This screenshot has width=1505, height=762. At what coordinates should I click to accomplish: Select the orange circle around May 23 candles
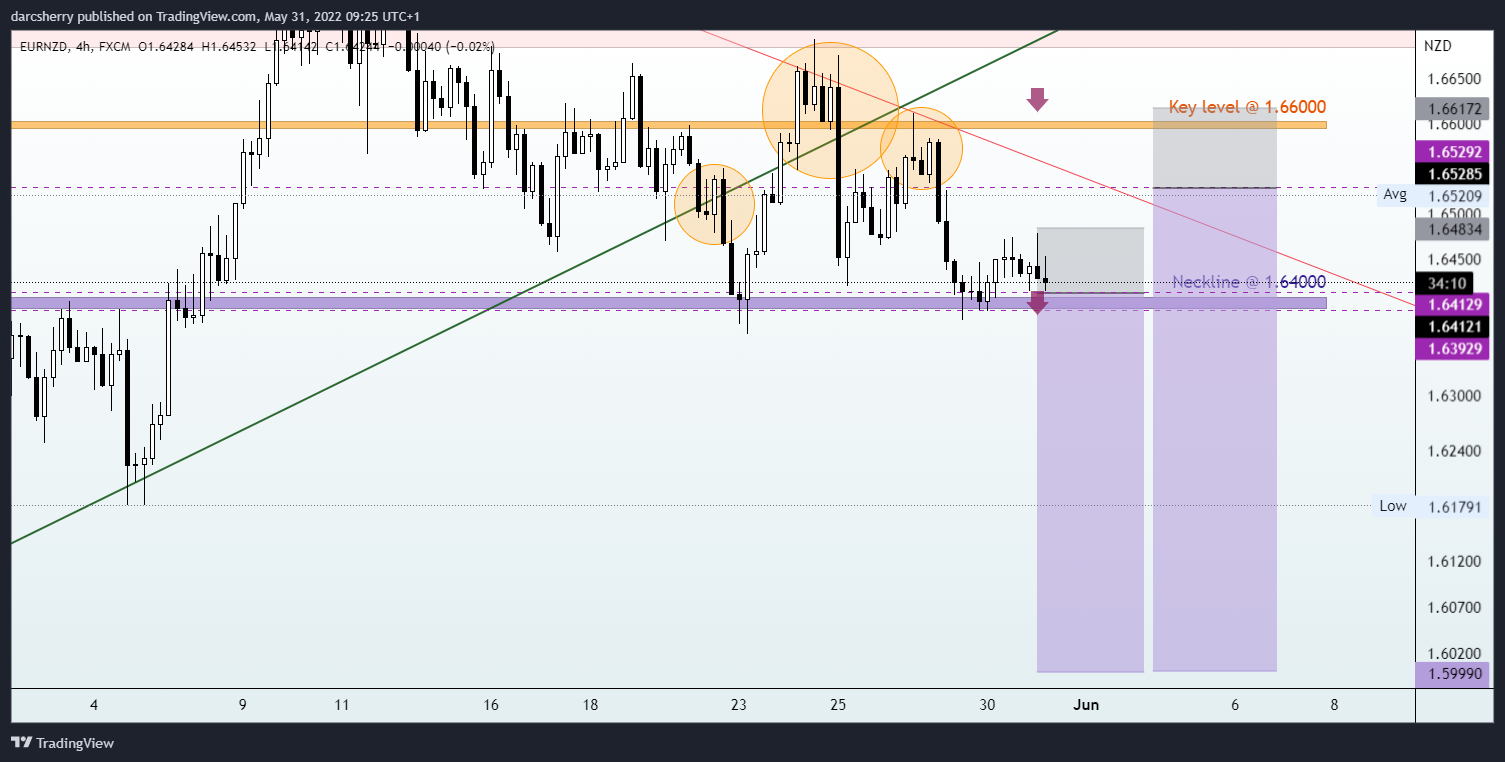(x=714, y=204)
